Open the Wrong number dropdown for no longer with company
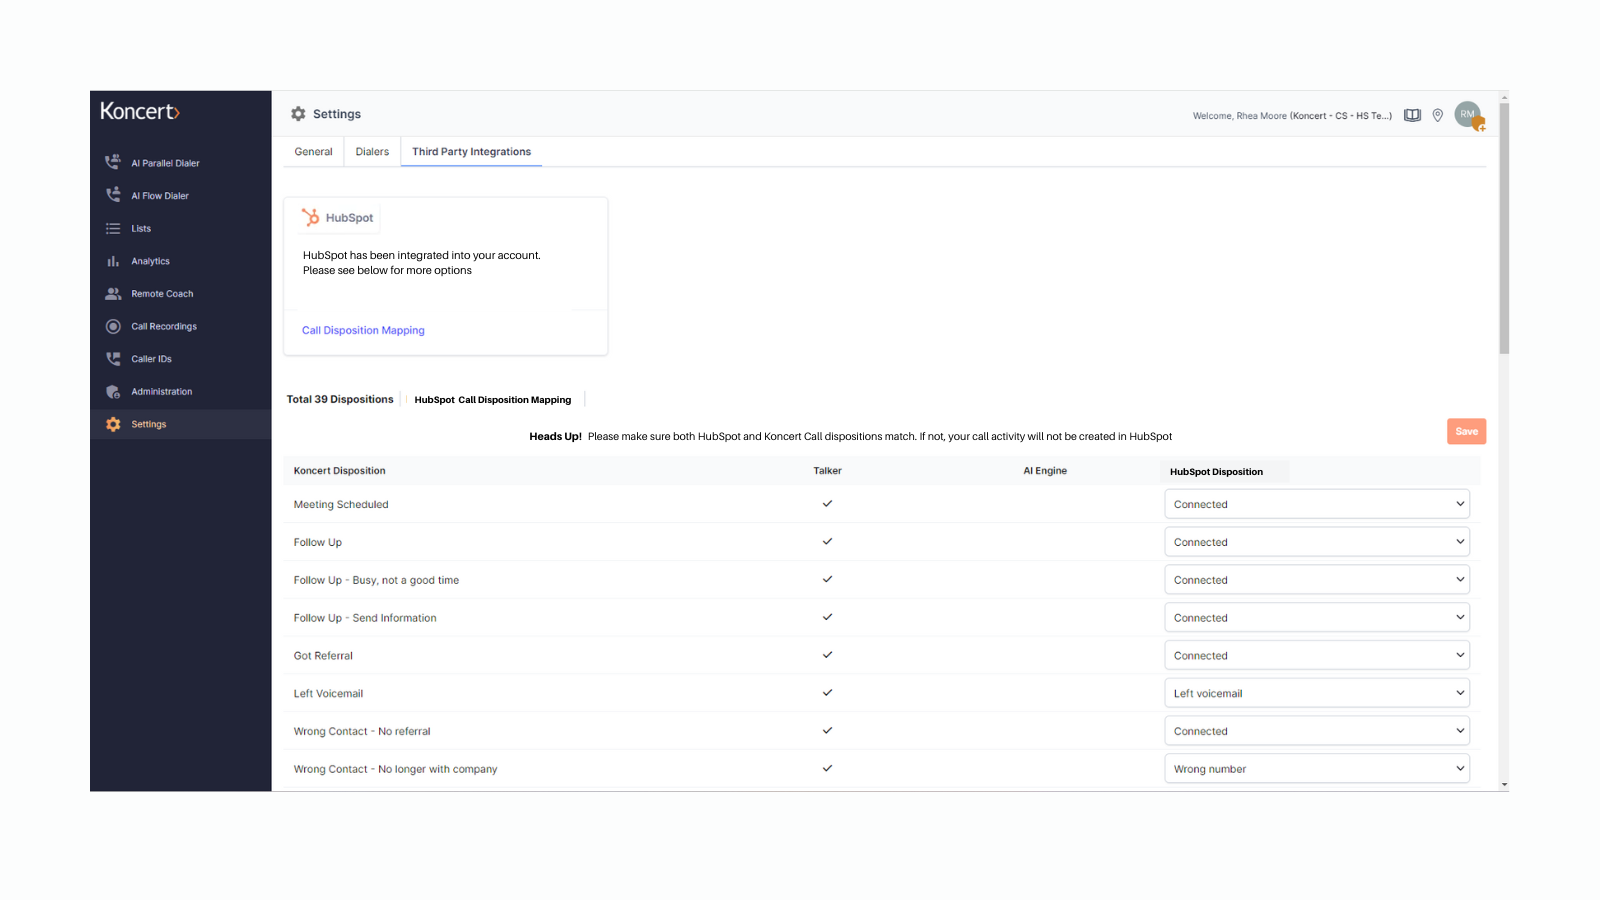 click(x=1316, y=768)
